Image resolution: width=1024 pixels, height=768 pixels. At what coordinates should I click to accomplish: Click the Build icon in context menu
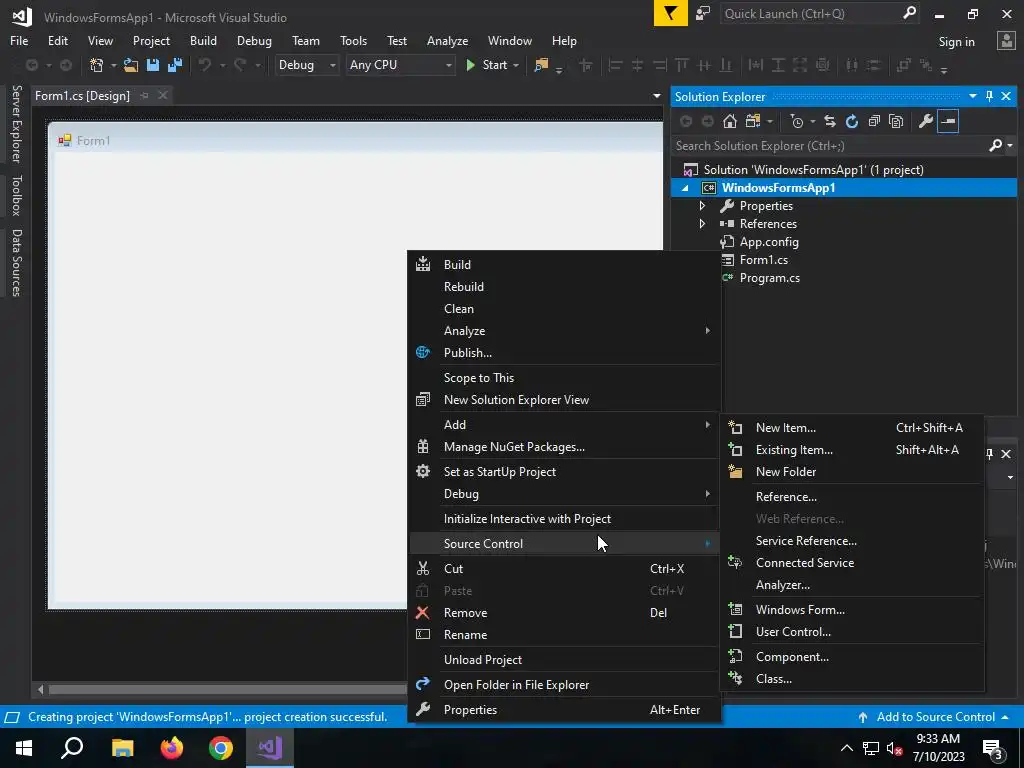423,264
